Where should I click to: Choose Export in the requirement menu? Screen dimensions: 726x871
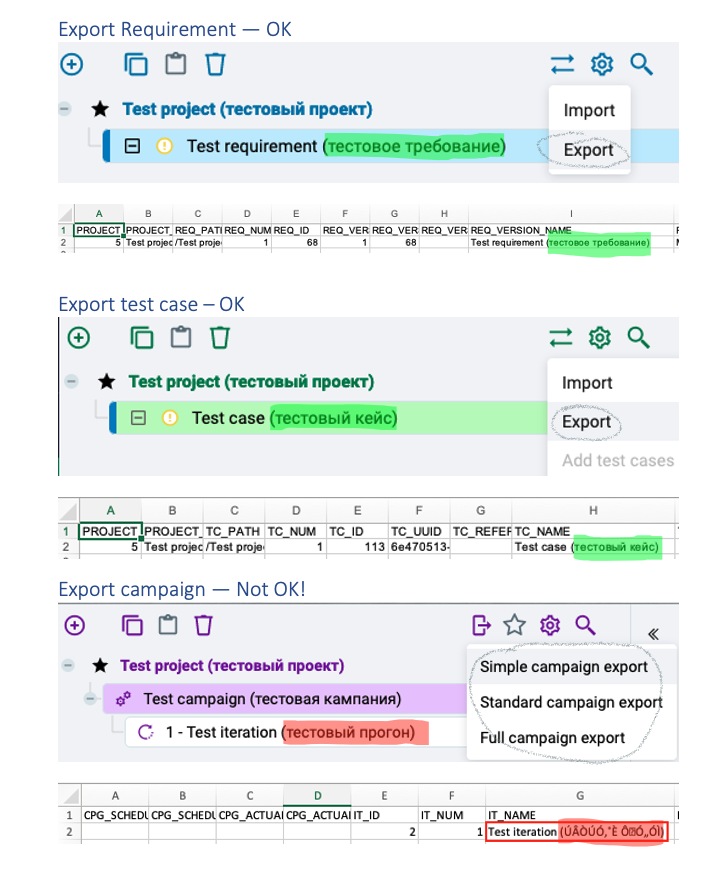click(x=589, y=150)
